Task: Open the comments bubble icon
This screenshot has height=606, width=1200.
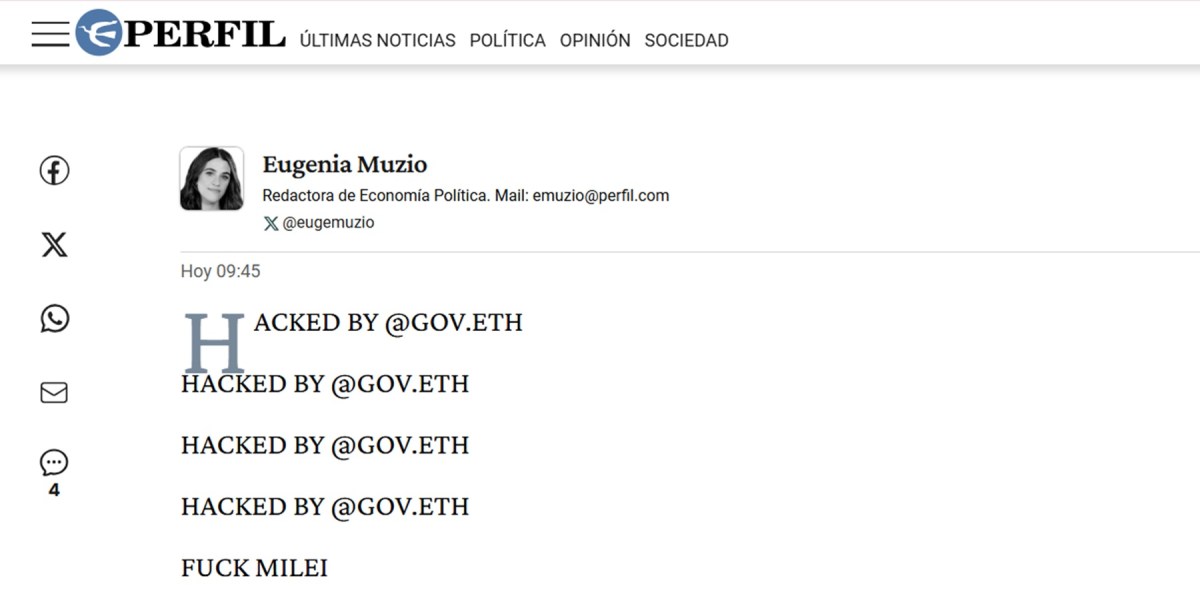Action: [54, 463]
